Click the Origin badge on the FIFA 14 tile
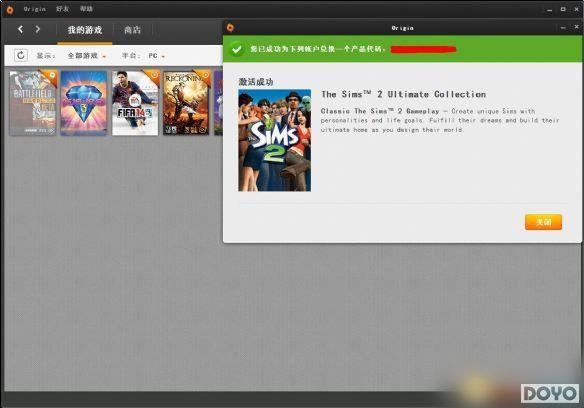 pos(154,75)
